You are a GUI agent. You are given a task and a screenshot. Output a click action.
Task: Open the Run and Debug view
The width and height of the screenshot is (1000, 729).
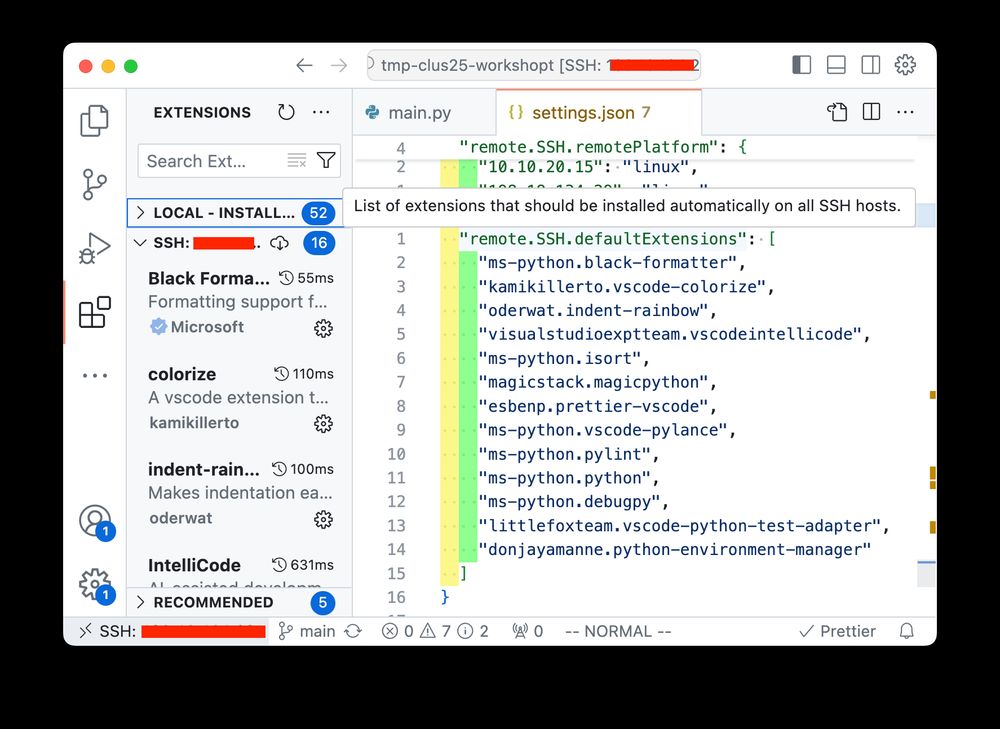point(94,248)
